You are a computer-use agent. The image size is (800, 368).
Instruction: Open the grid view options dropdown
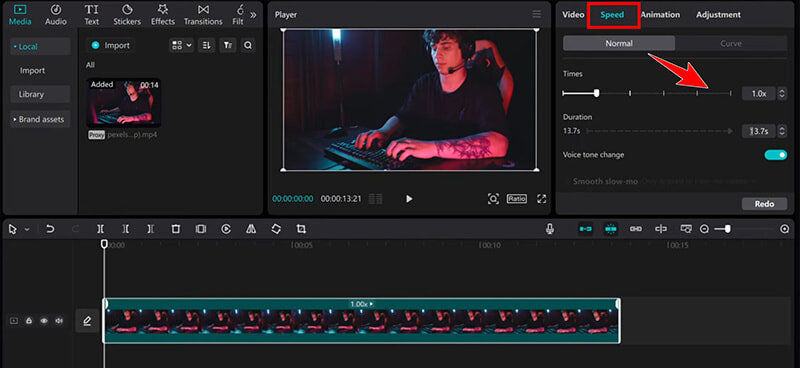(182, 45)
